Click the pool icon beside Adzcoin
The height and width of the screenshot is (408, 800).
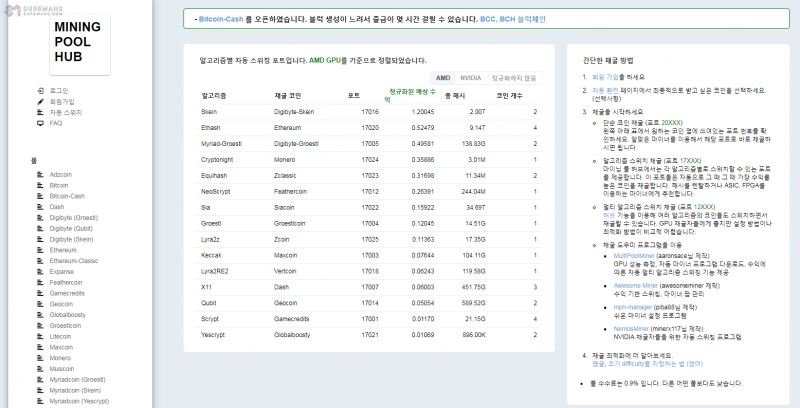[41, 174]
